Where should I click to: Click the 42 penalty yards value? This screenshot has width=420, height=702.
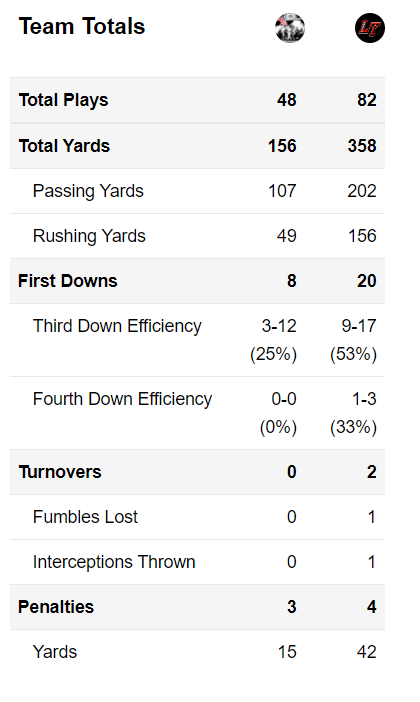pos(367,652)
